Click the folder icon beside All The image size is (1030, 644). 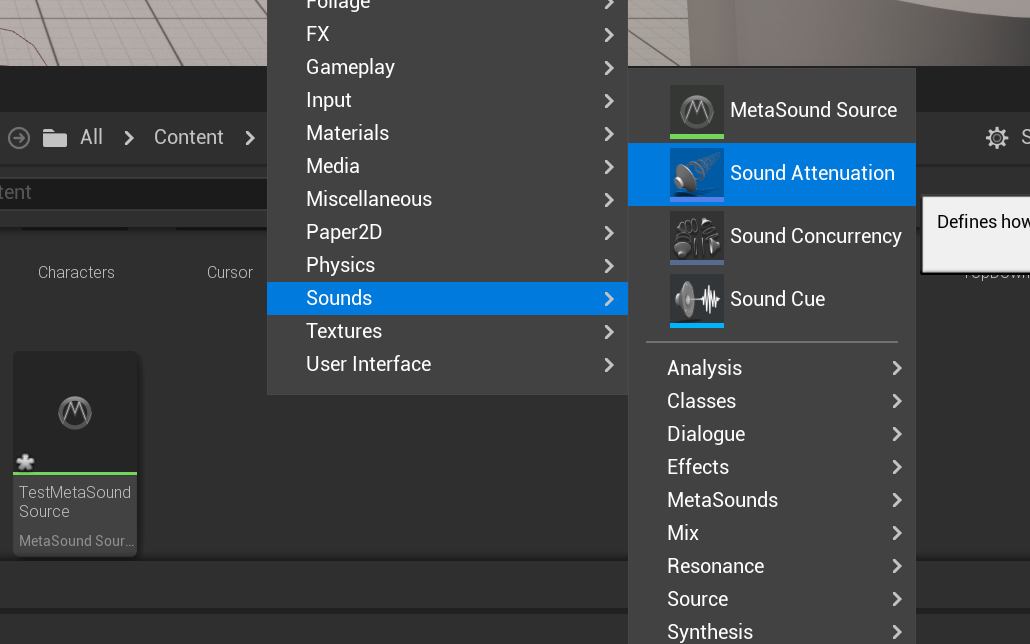(x=55, y=138)
